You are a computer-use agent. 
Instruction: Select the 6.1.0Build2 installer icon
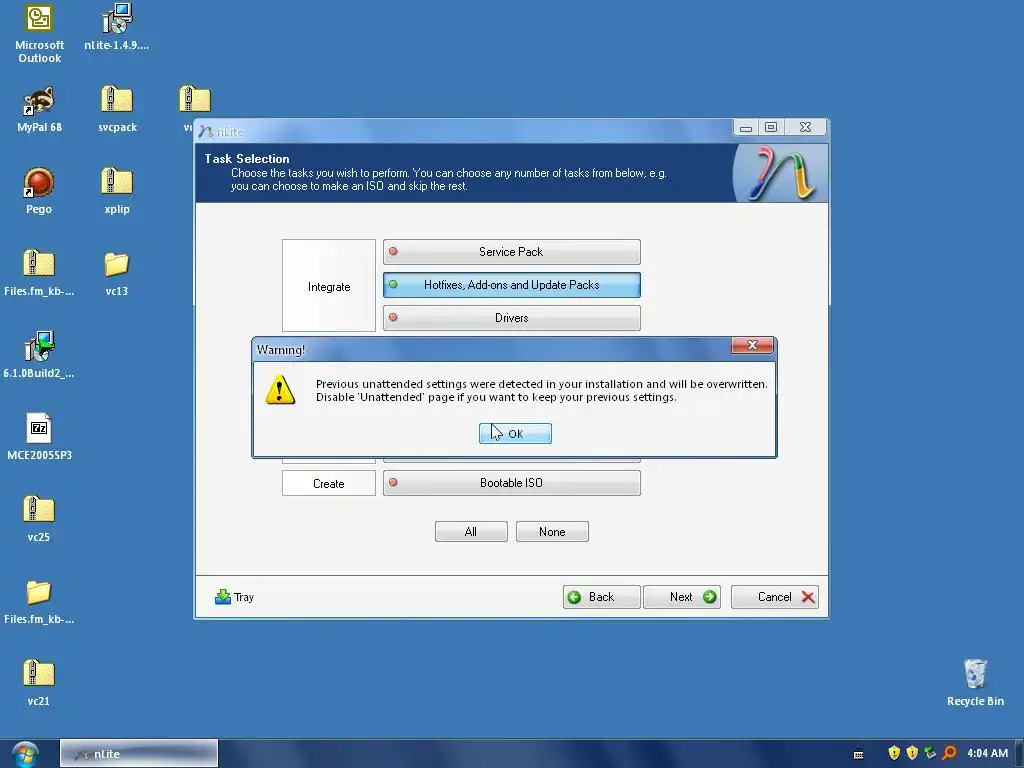pos(39,355)
